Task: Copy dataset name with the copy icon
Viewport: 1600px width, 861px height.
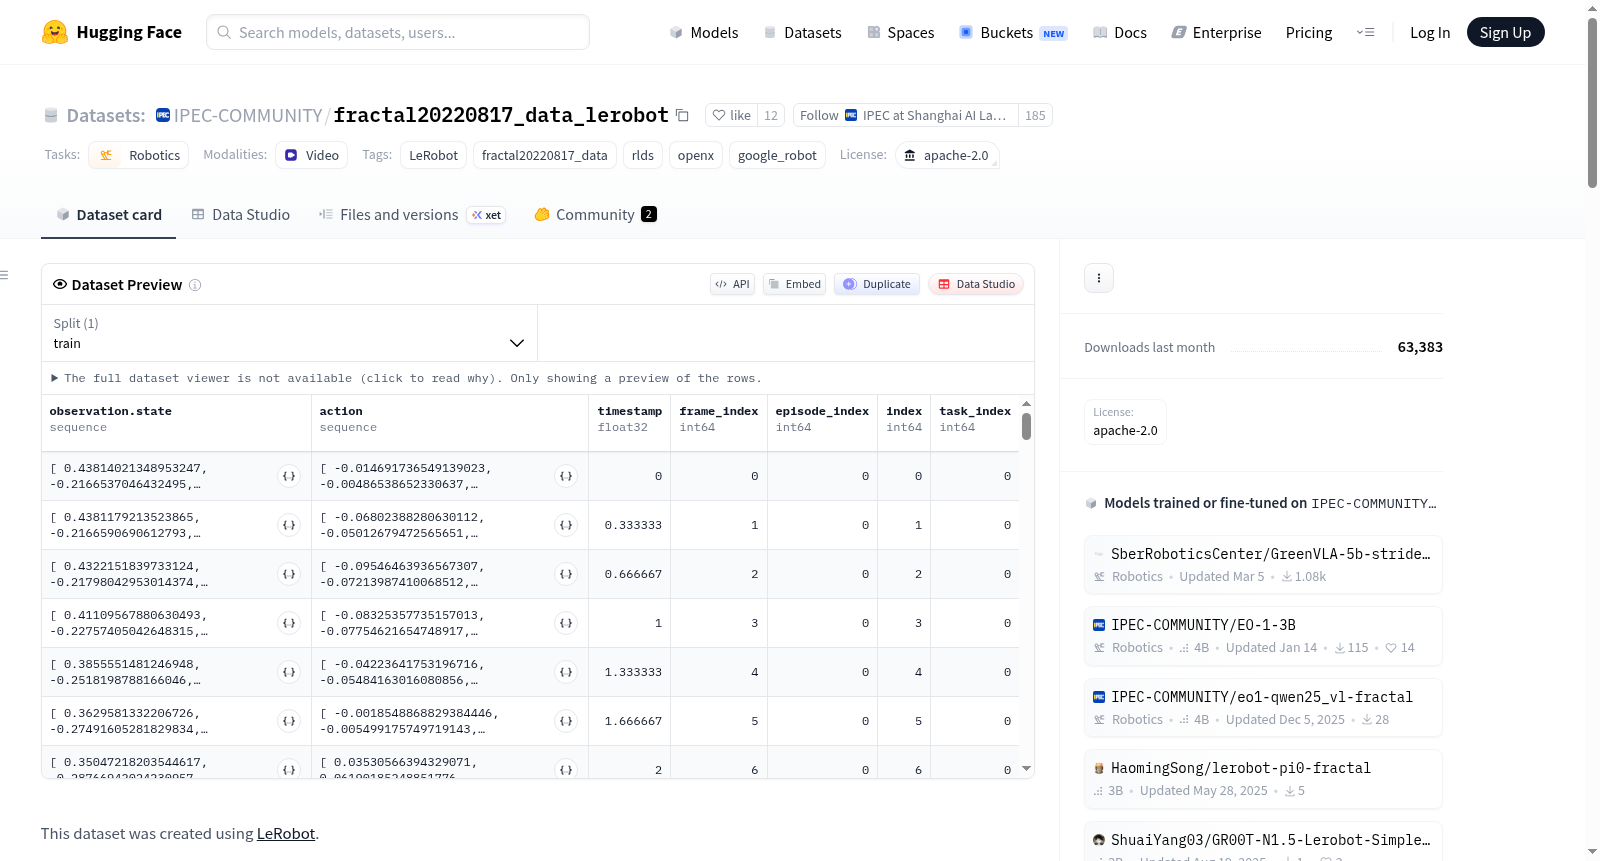Action: pos(682,115)
